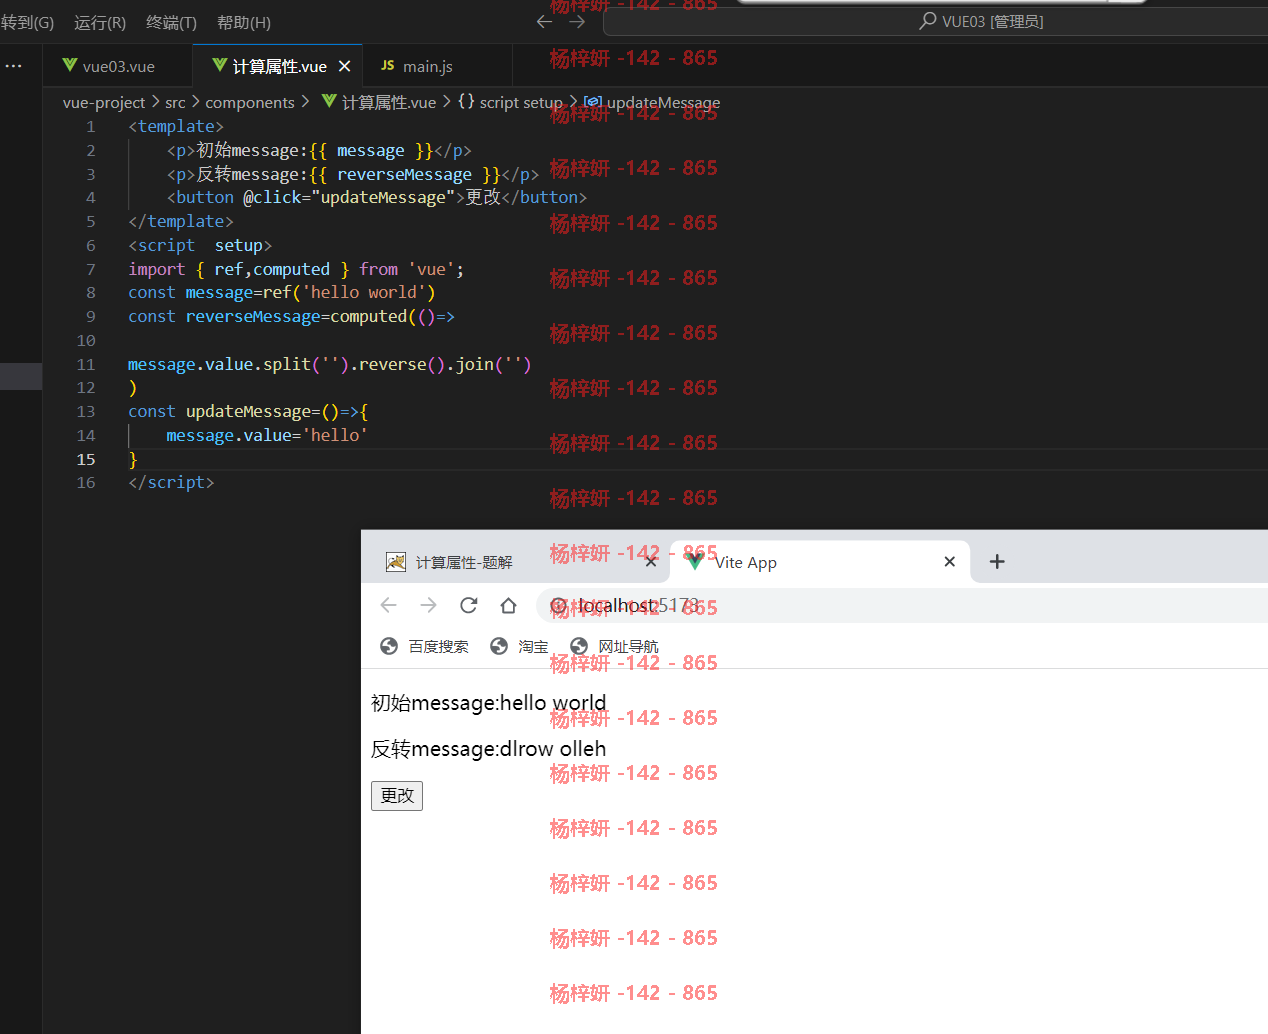Open the 淘宝 bookmark
The height and width of the screenshot is (1034, 1268).
[520, 647]
